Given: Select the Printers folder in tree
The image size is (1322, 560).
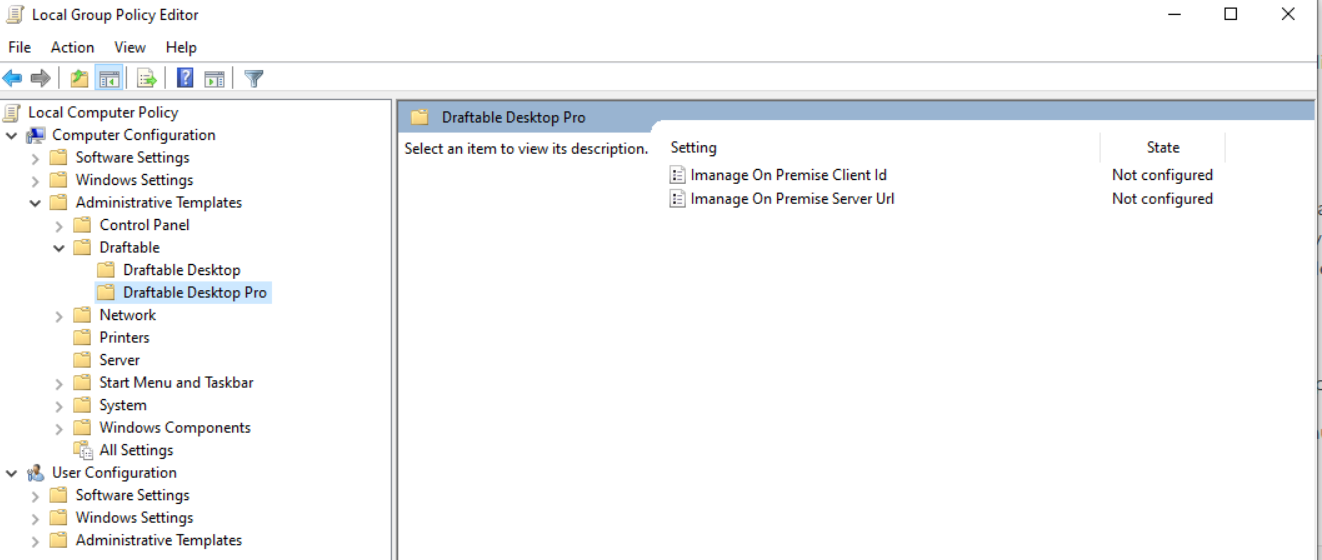Looking at the screenshot, I should point(124,338).
